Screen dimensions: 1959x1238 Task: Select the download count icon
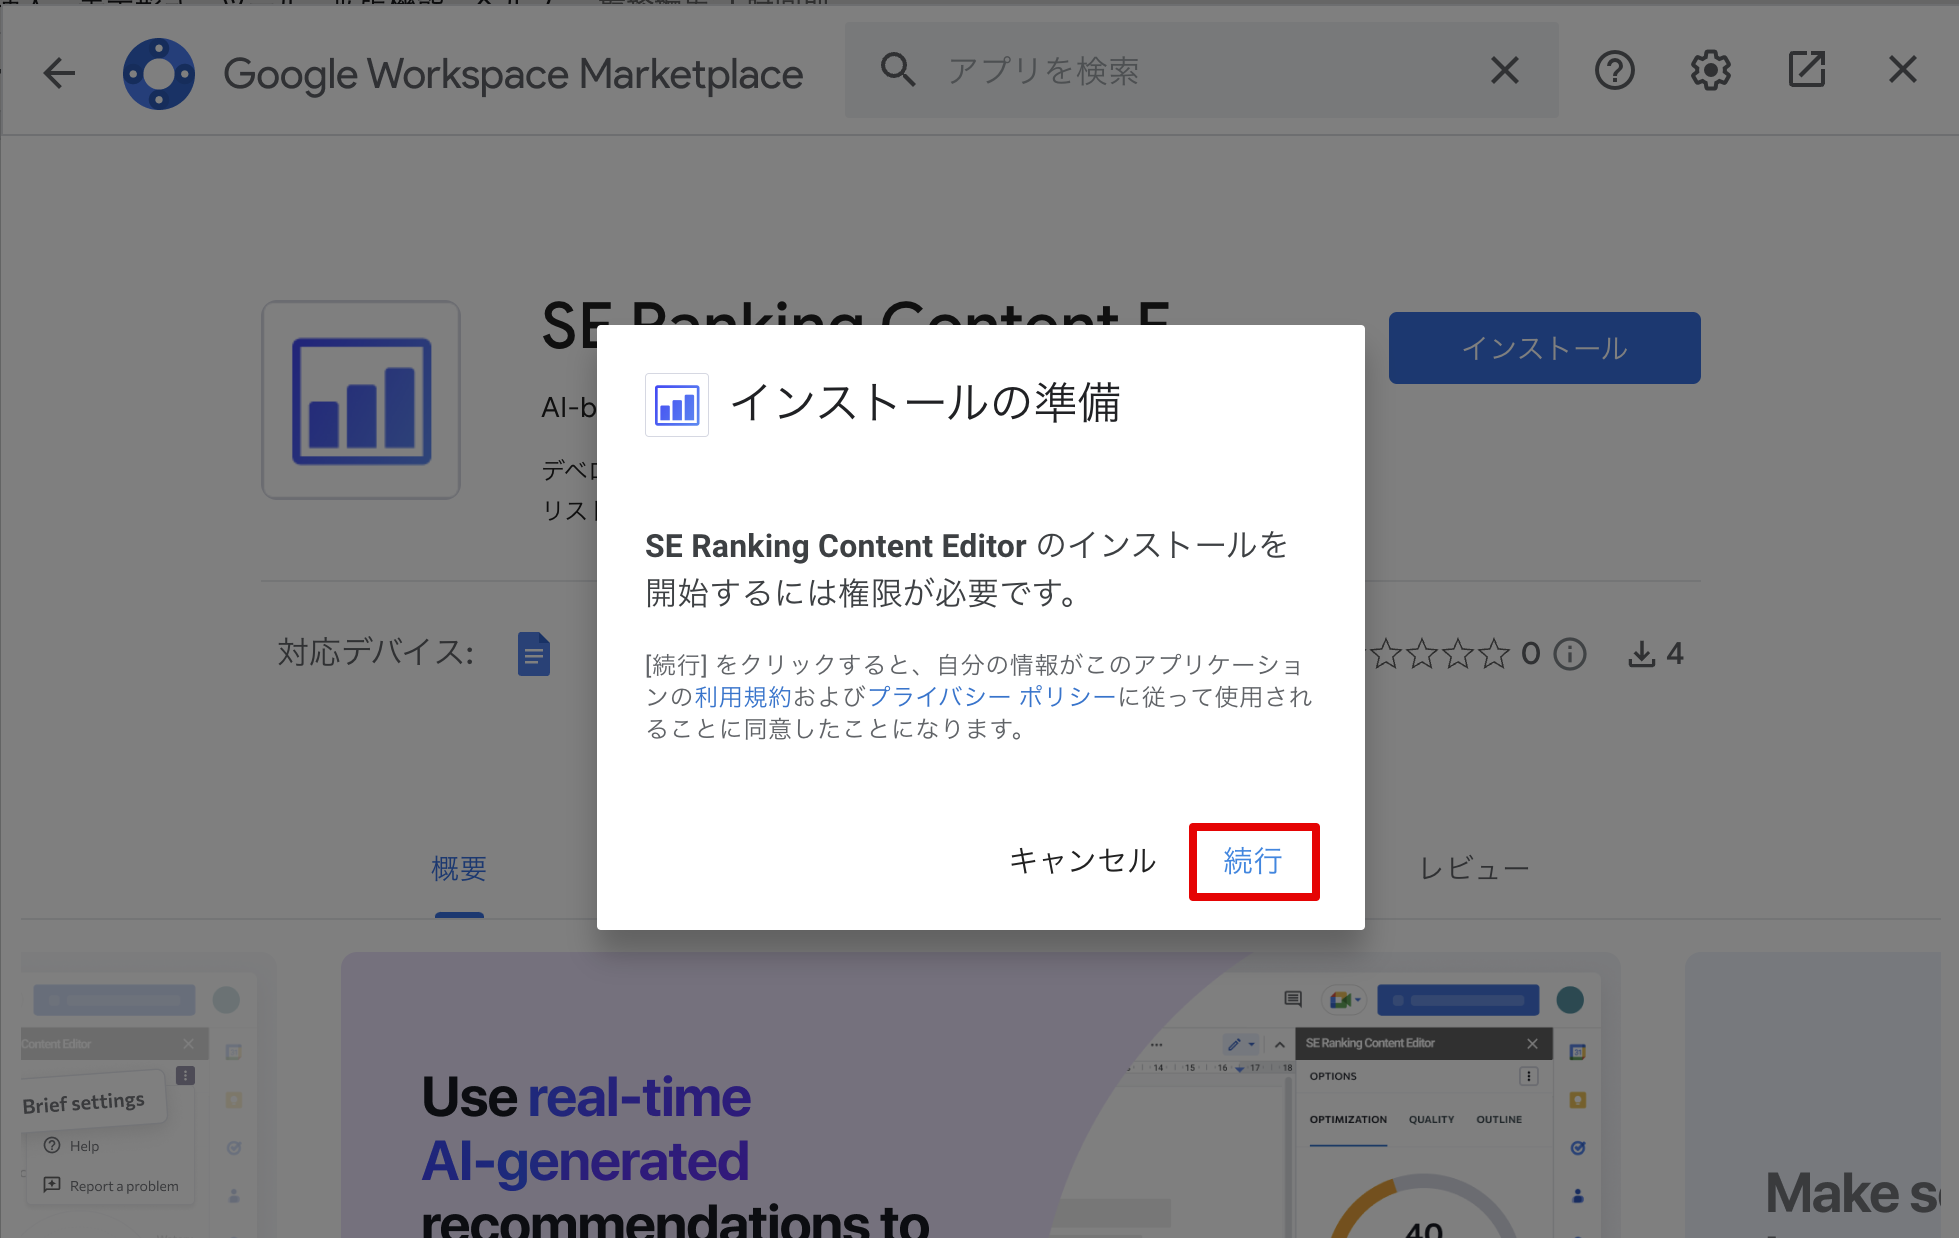(1641, 654)
